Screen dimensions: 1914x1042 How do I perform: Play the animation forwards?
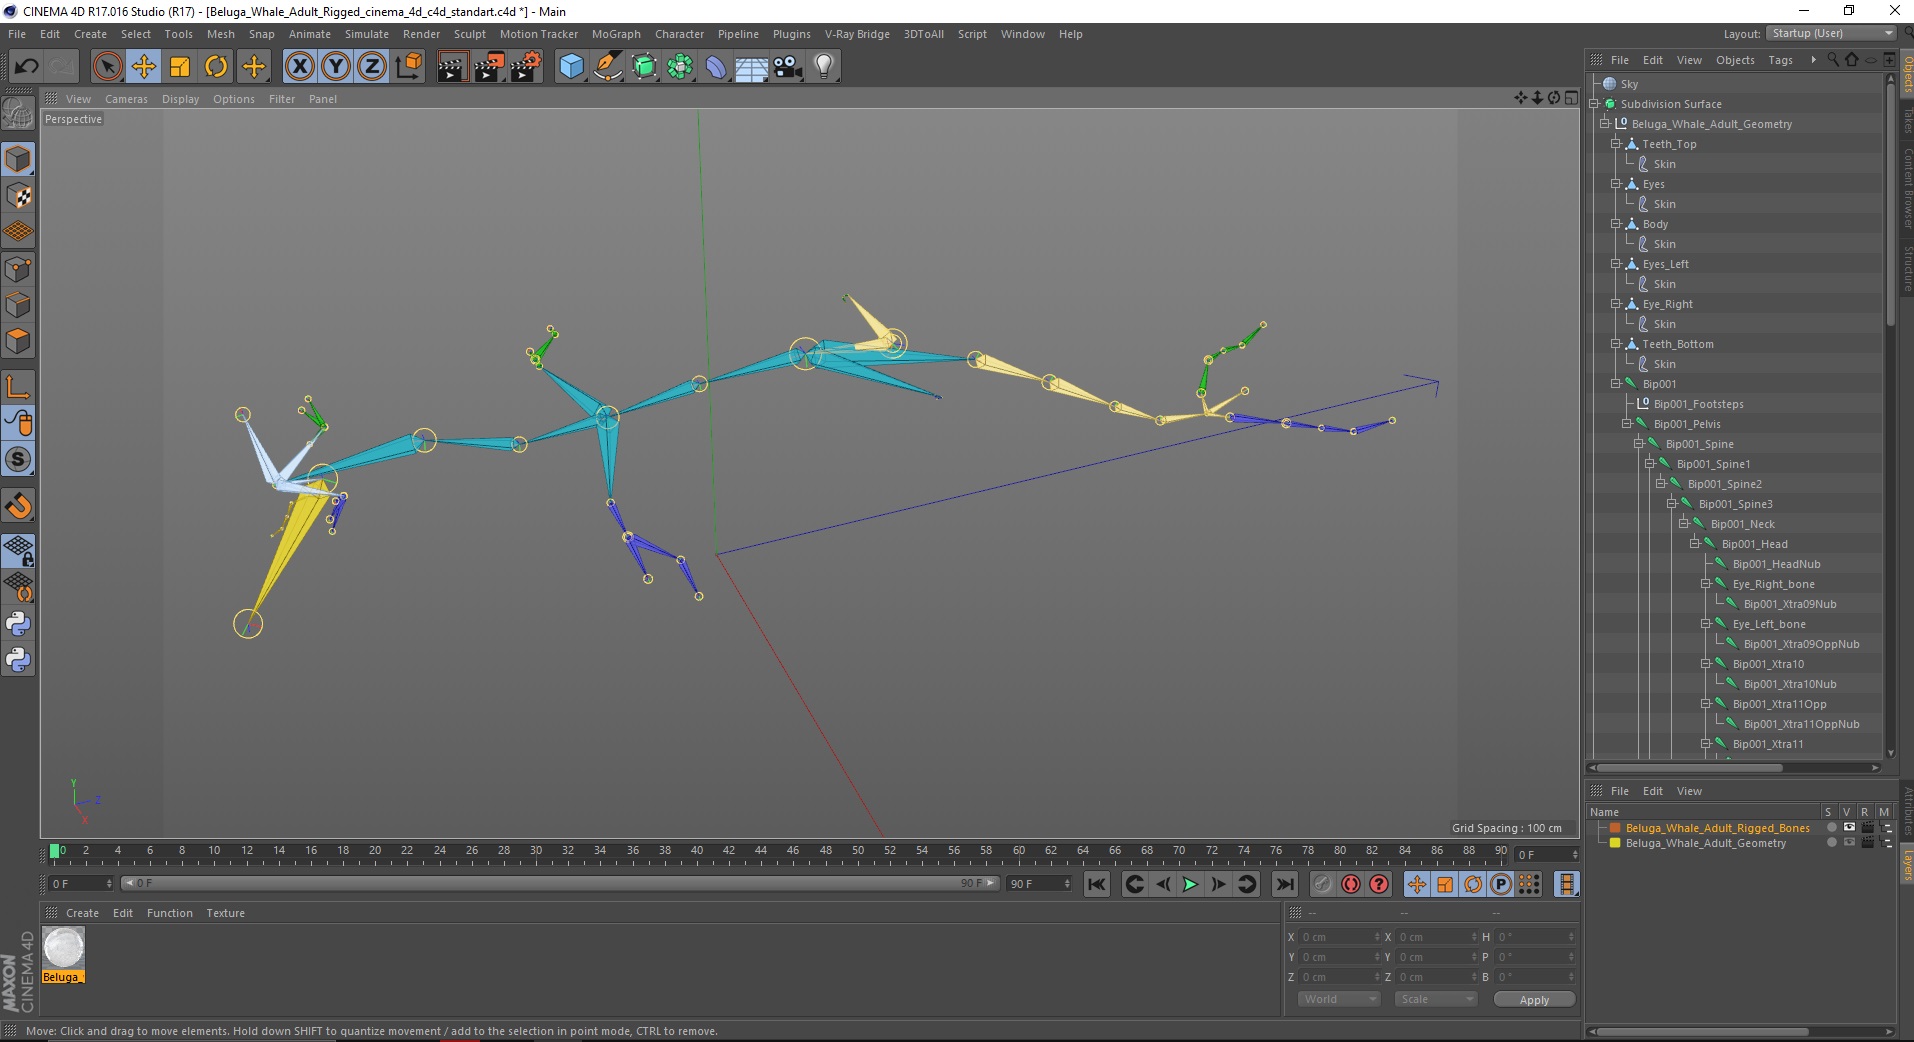(1190, 884)
